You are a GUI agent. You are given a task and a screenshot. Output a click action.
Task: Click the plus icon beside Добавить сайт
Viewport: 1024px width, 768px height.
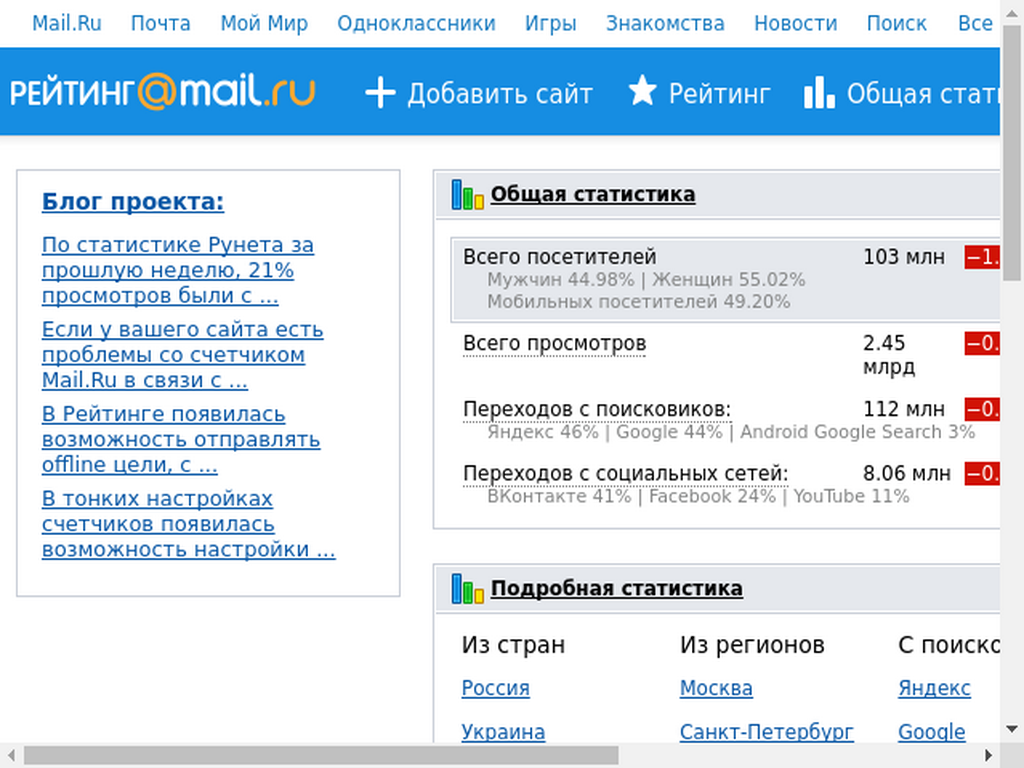coord(380,92)
